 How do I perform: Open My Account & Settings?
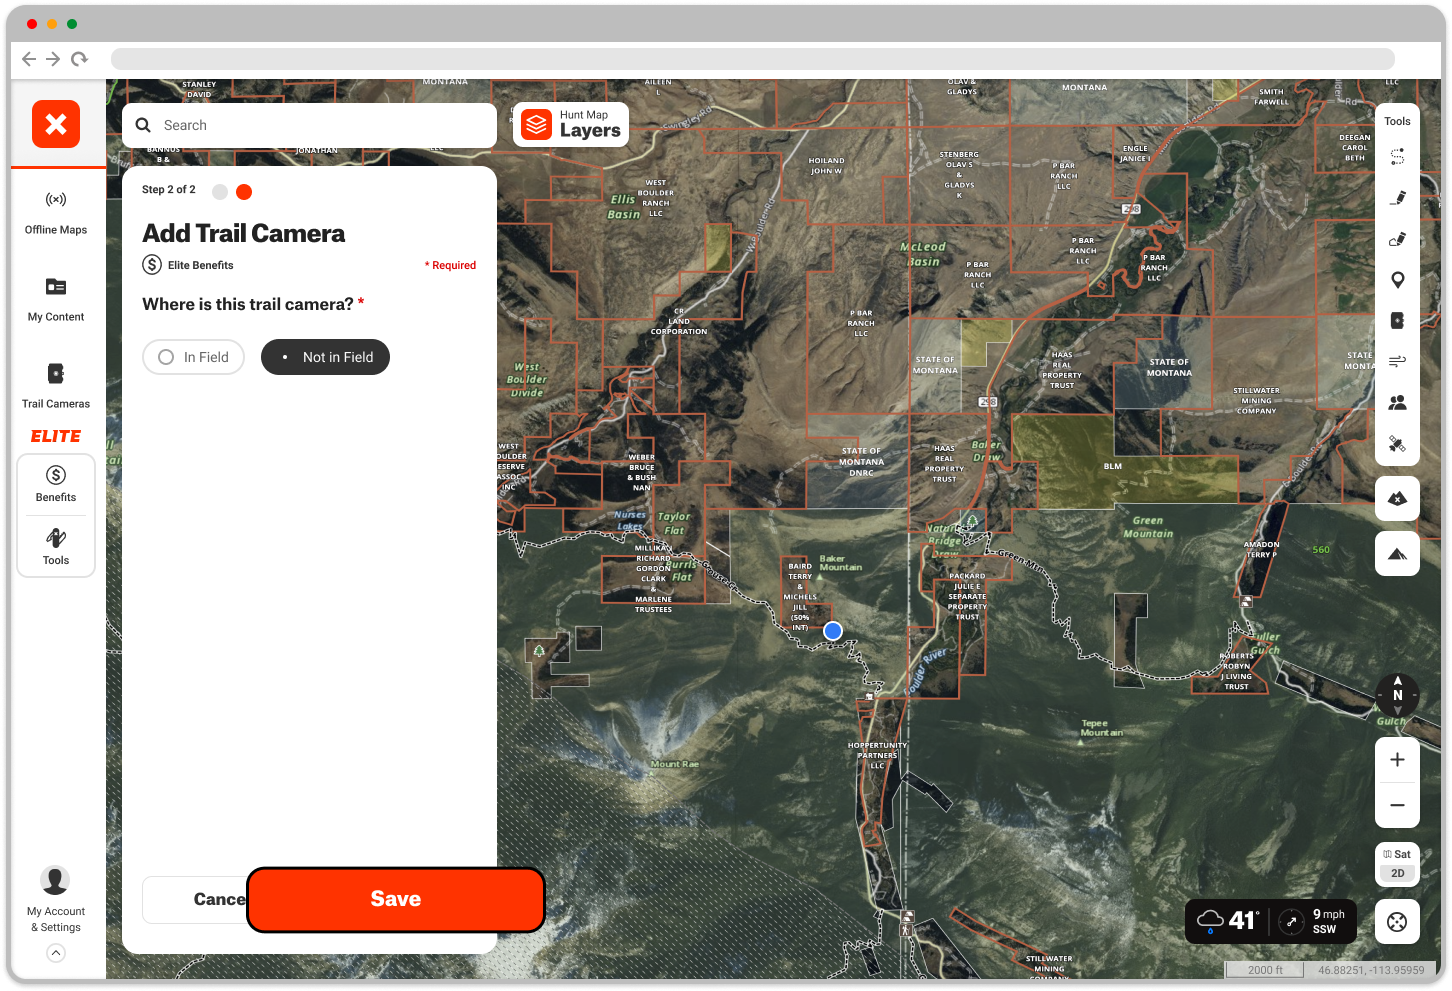pos(55,899)
